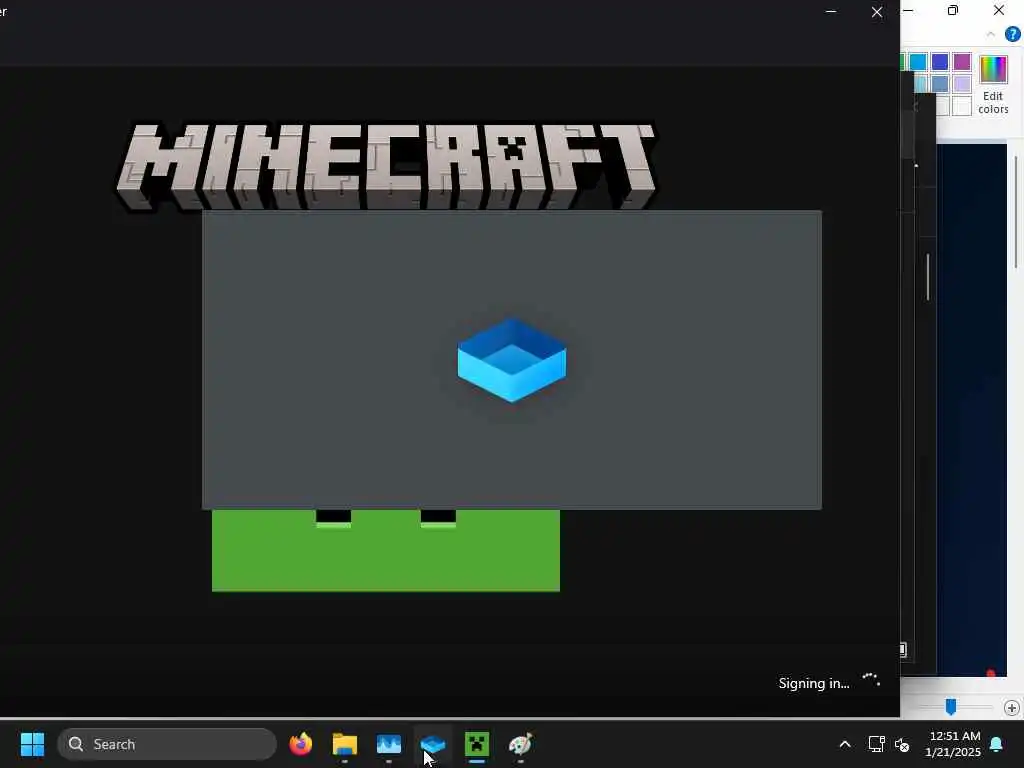Open Paint Help question mark icon
This screenshot has width=1024, height=768.
(1012, 34)
